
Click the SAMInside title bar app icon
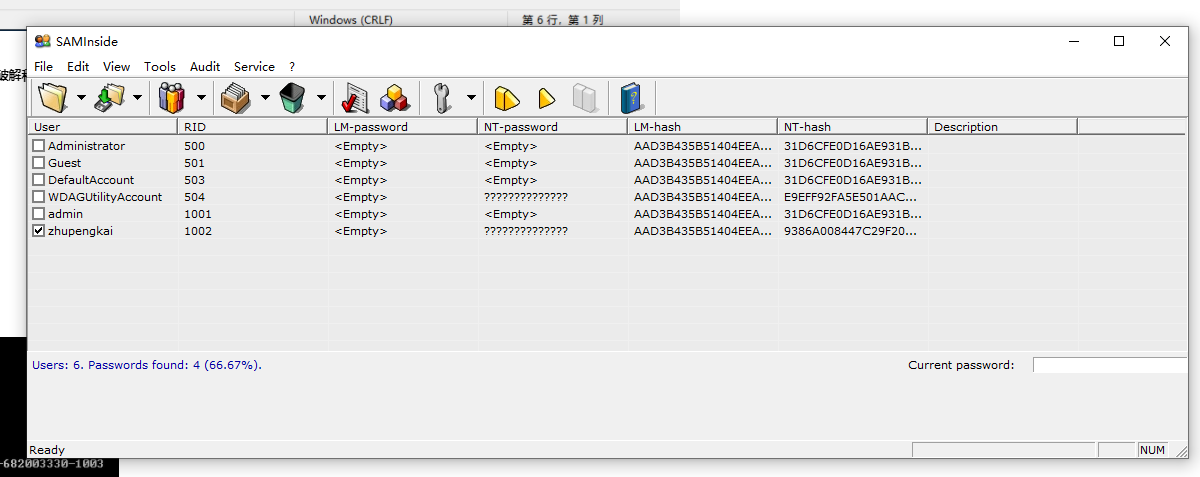[42, 41]
